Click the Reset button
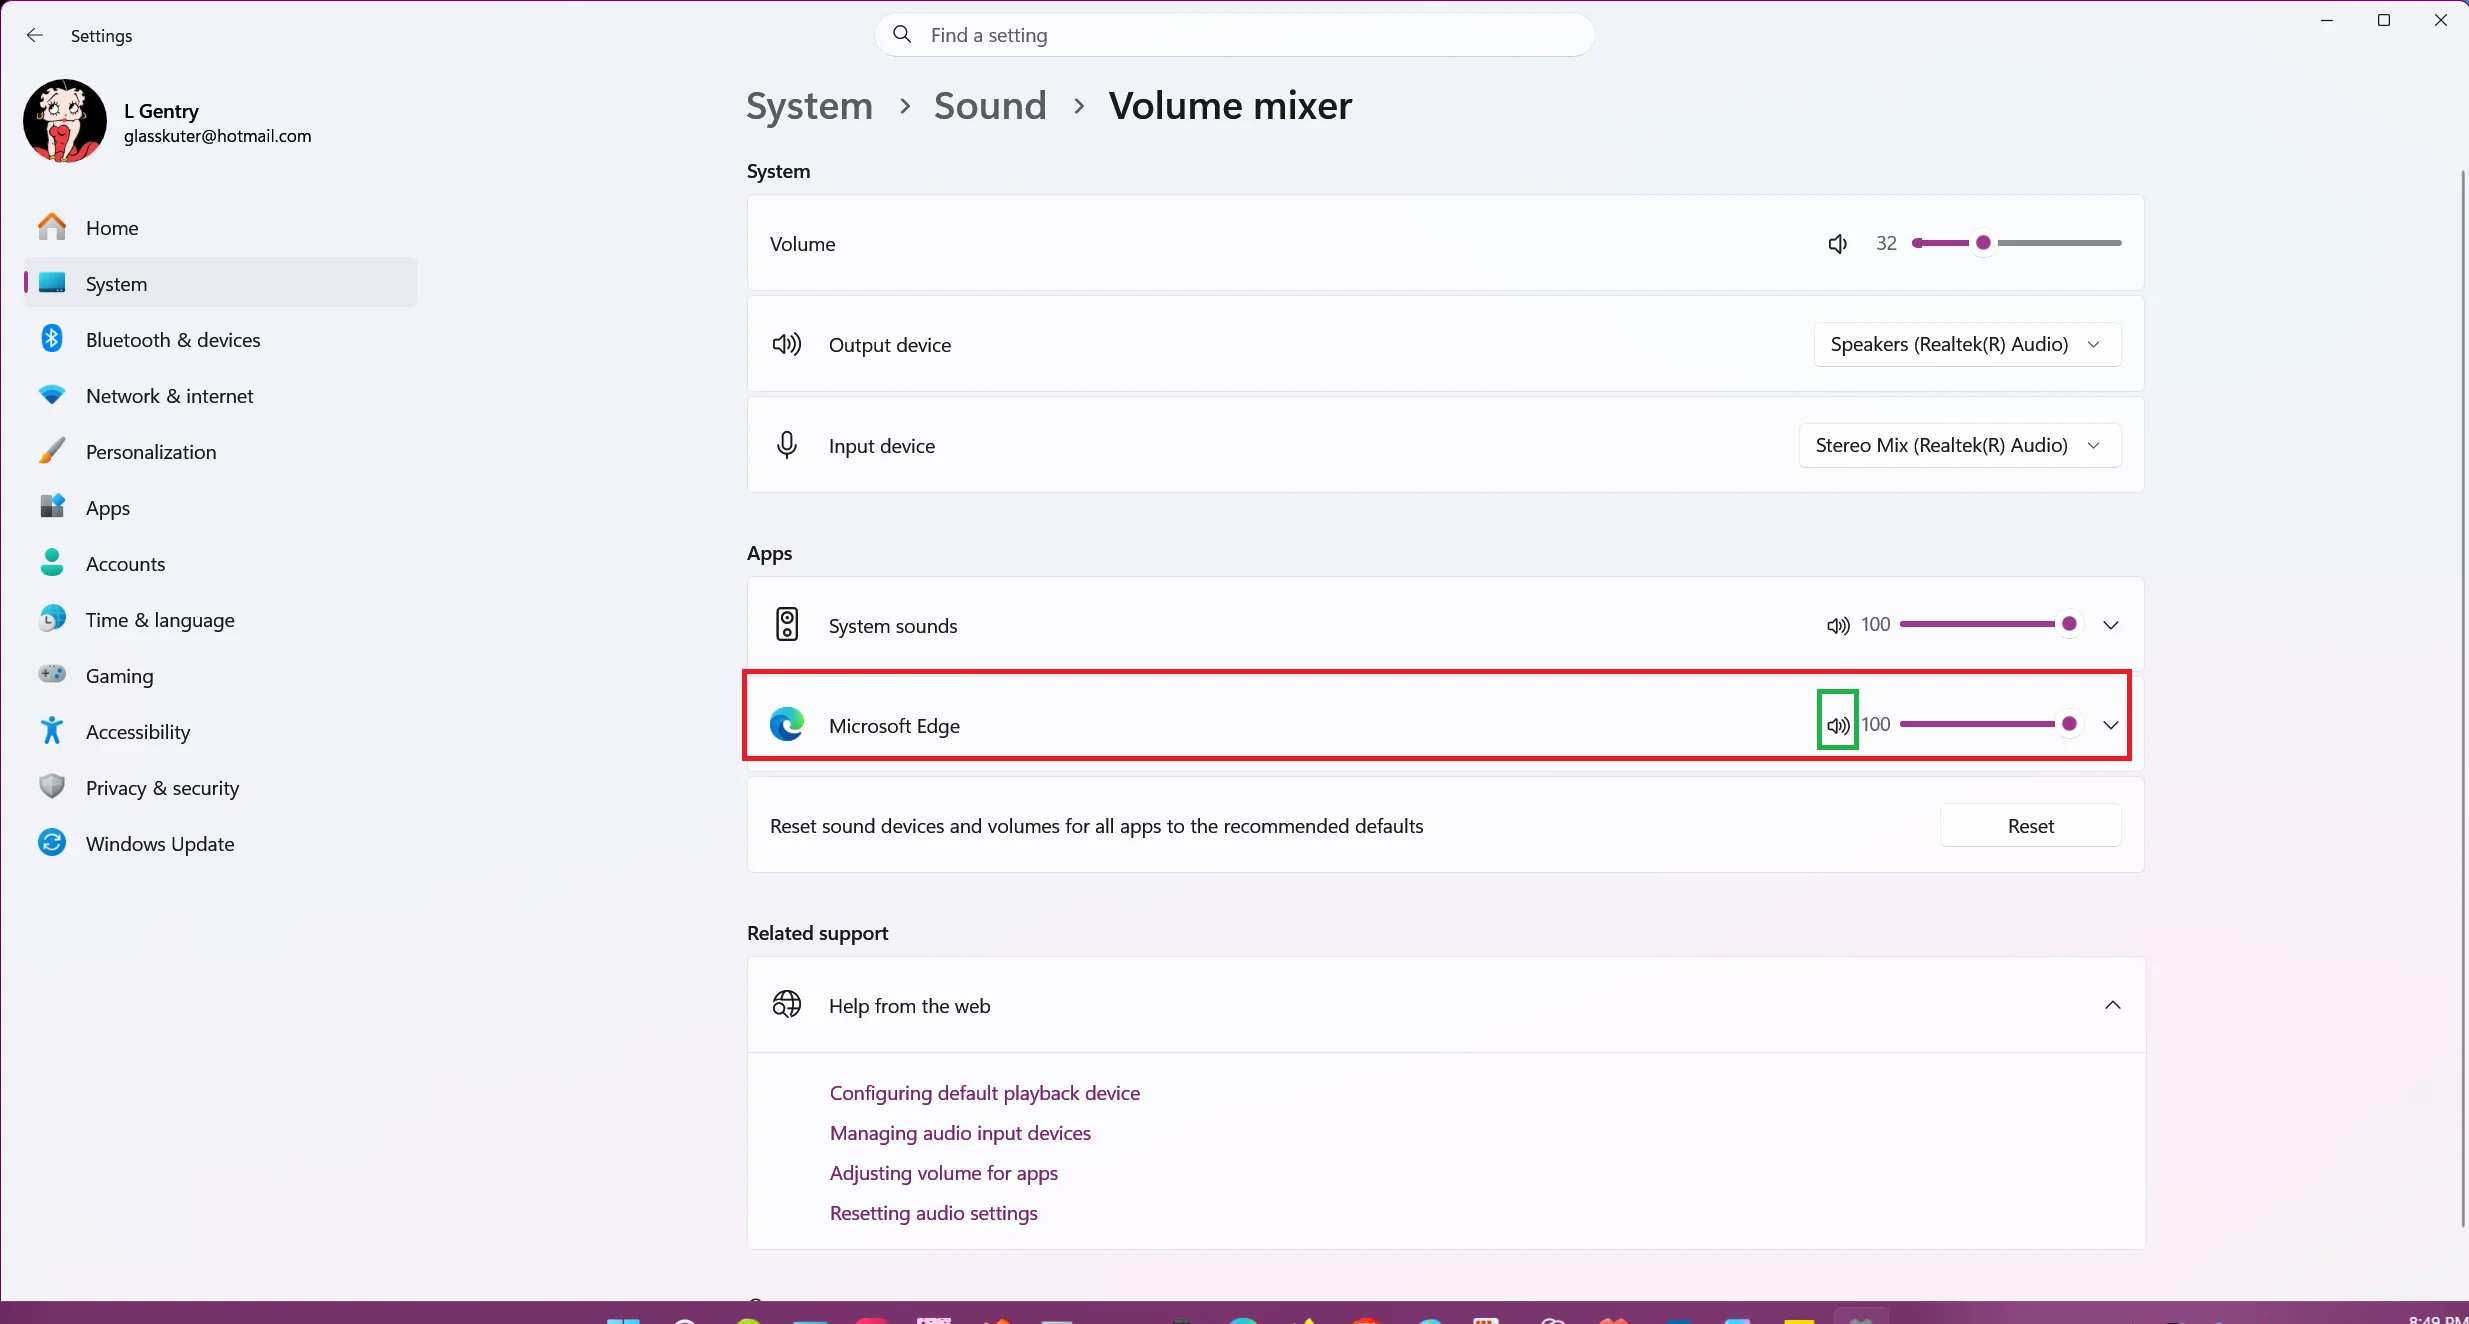2469x1324 pixels. (x=2030, y=826)
